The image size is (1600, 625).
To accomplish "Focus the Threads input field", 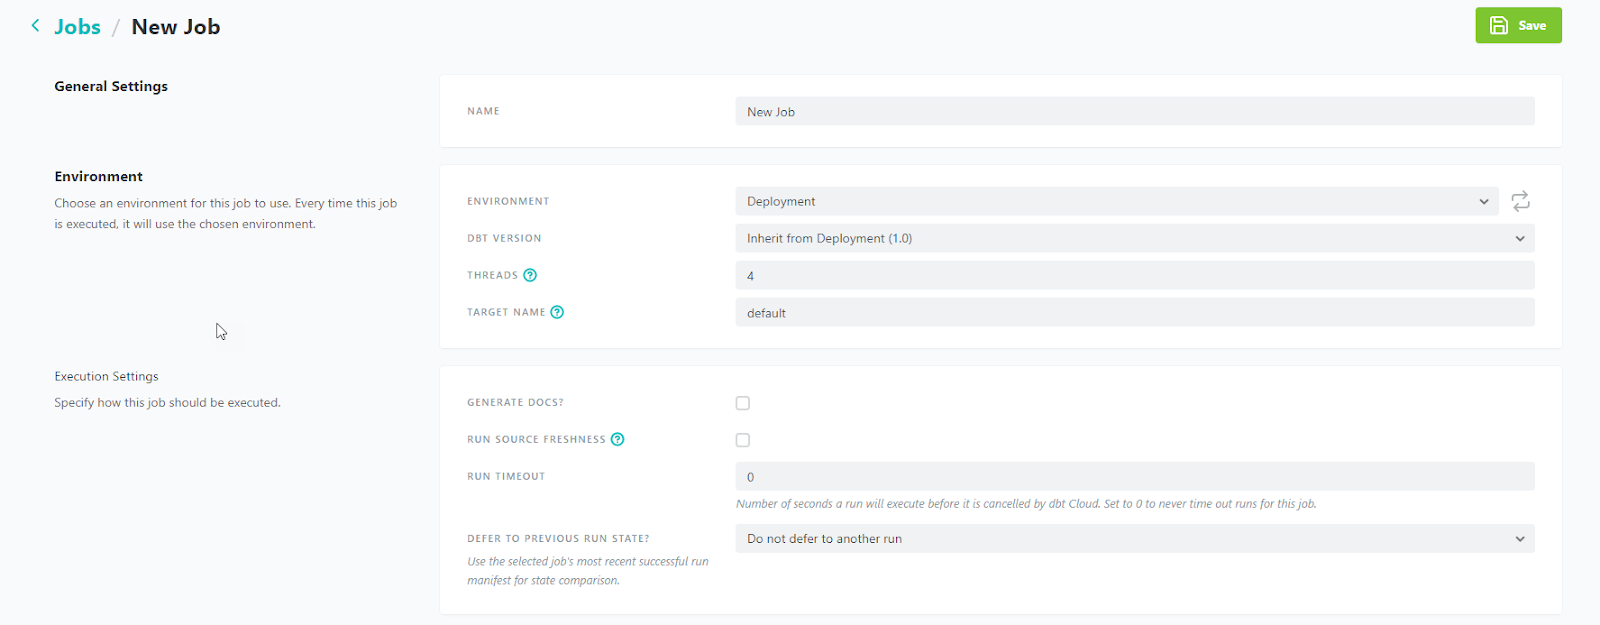I will (x=1134, y=275).
